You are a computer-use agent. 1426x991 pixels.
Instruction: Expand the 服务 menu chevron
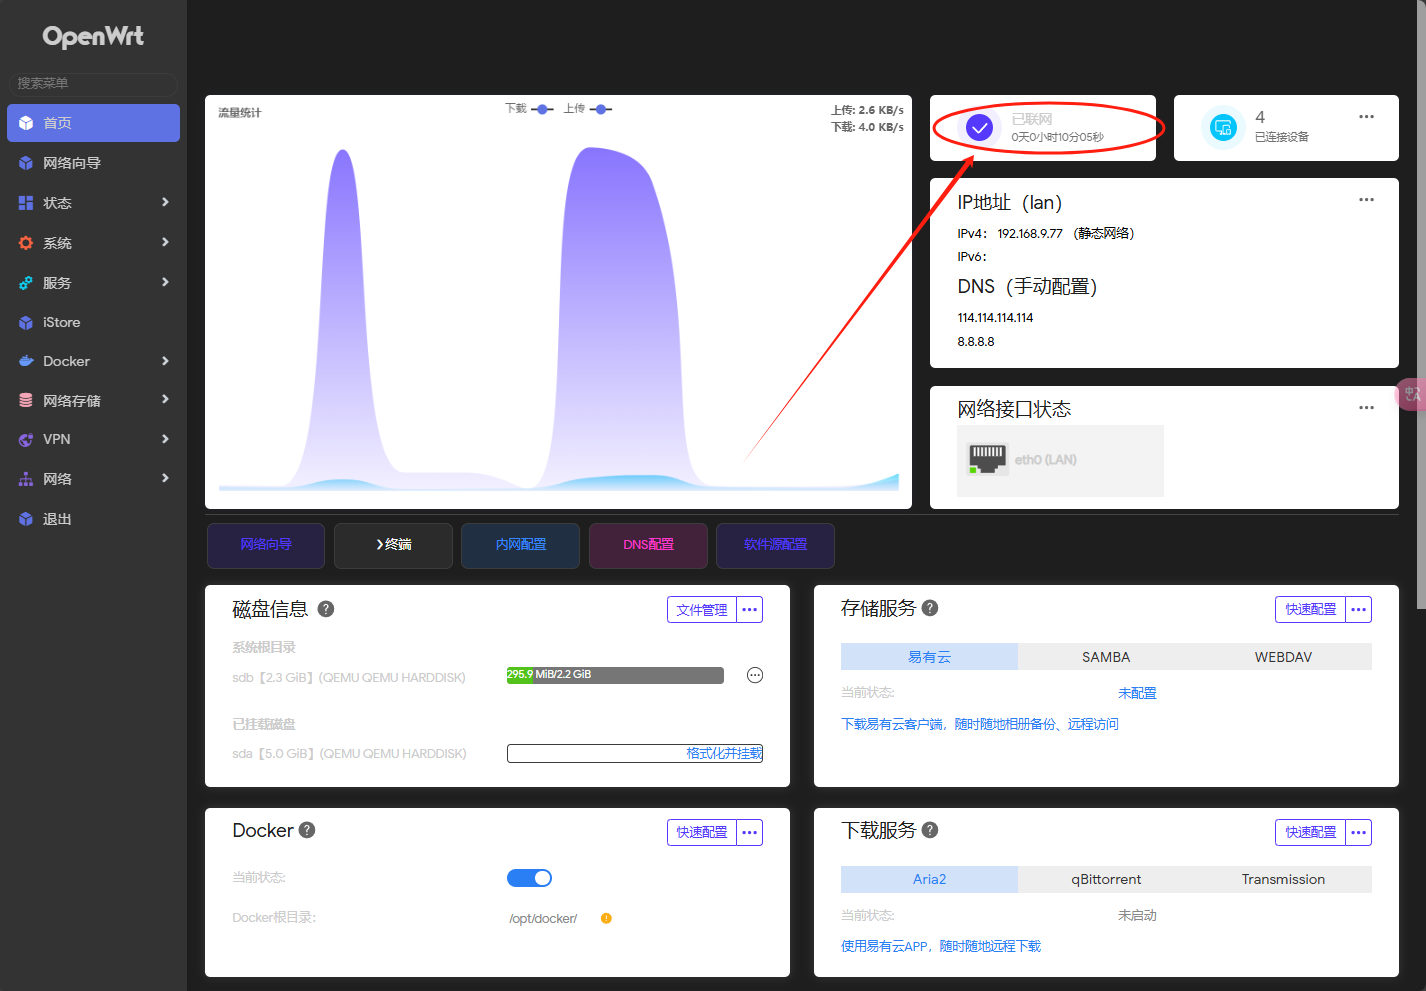point(165,282)
